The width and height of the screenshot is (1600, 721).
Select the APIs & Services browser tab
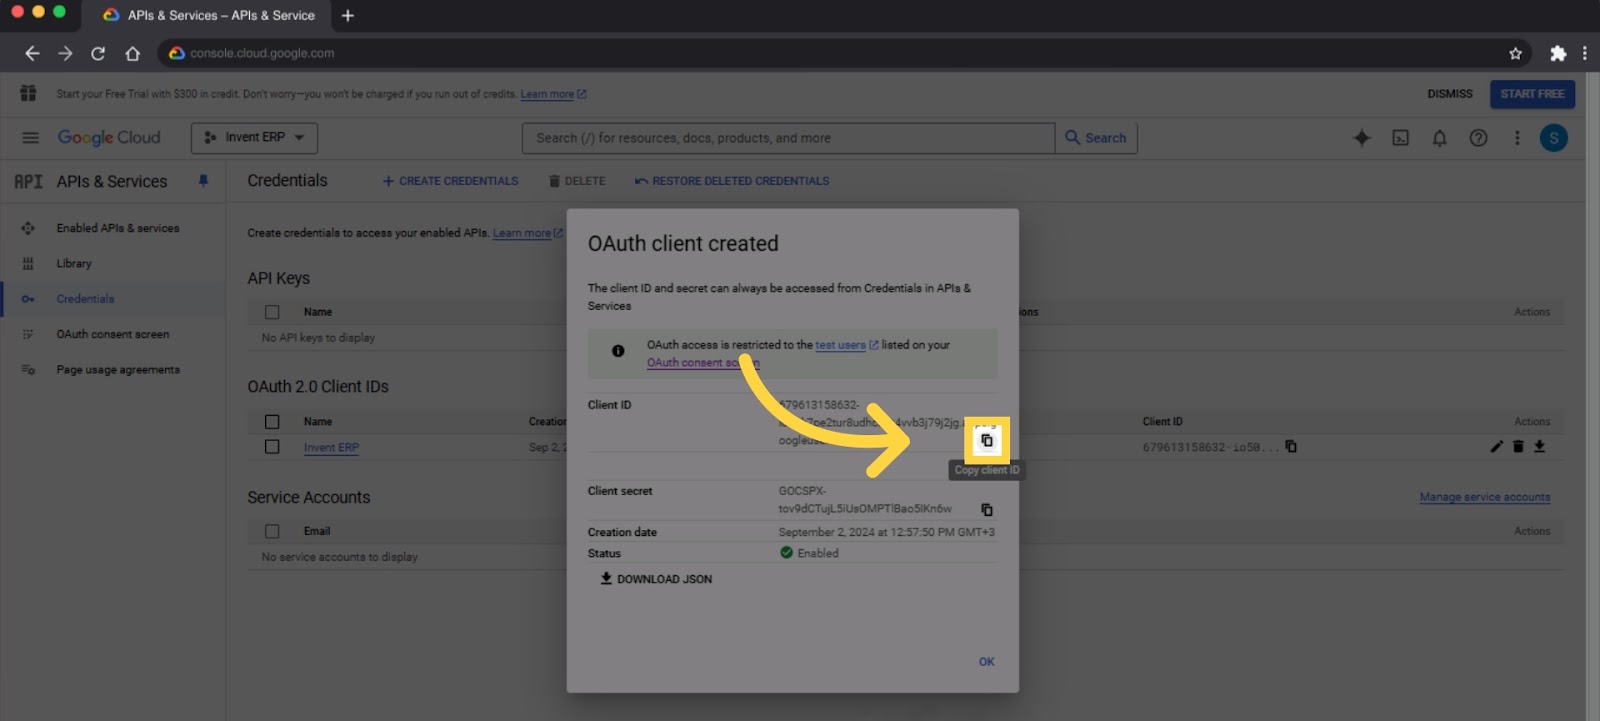point(208,15)
